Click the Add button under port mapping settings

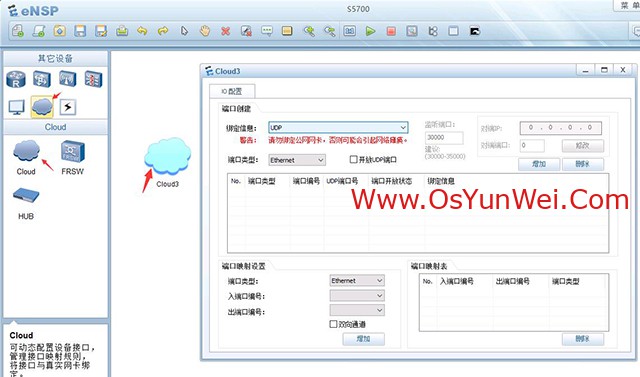[363, 339]
